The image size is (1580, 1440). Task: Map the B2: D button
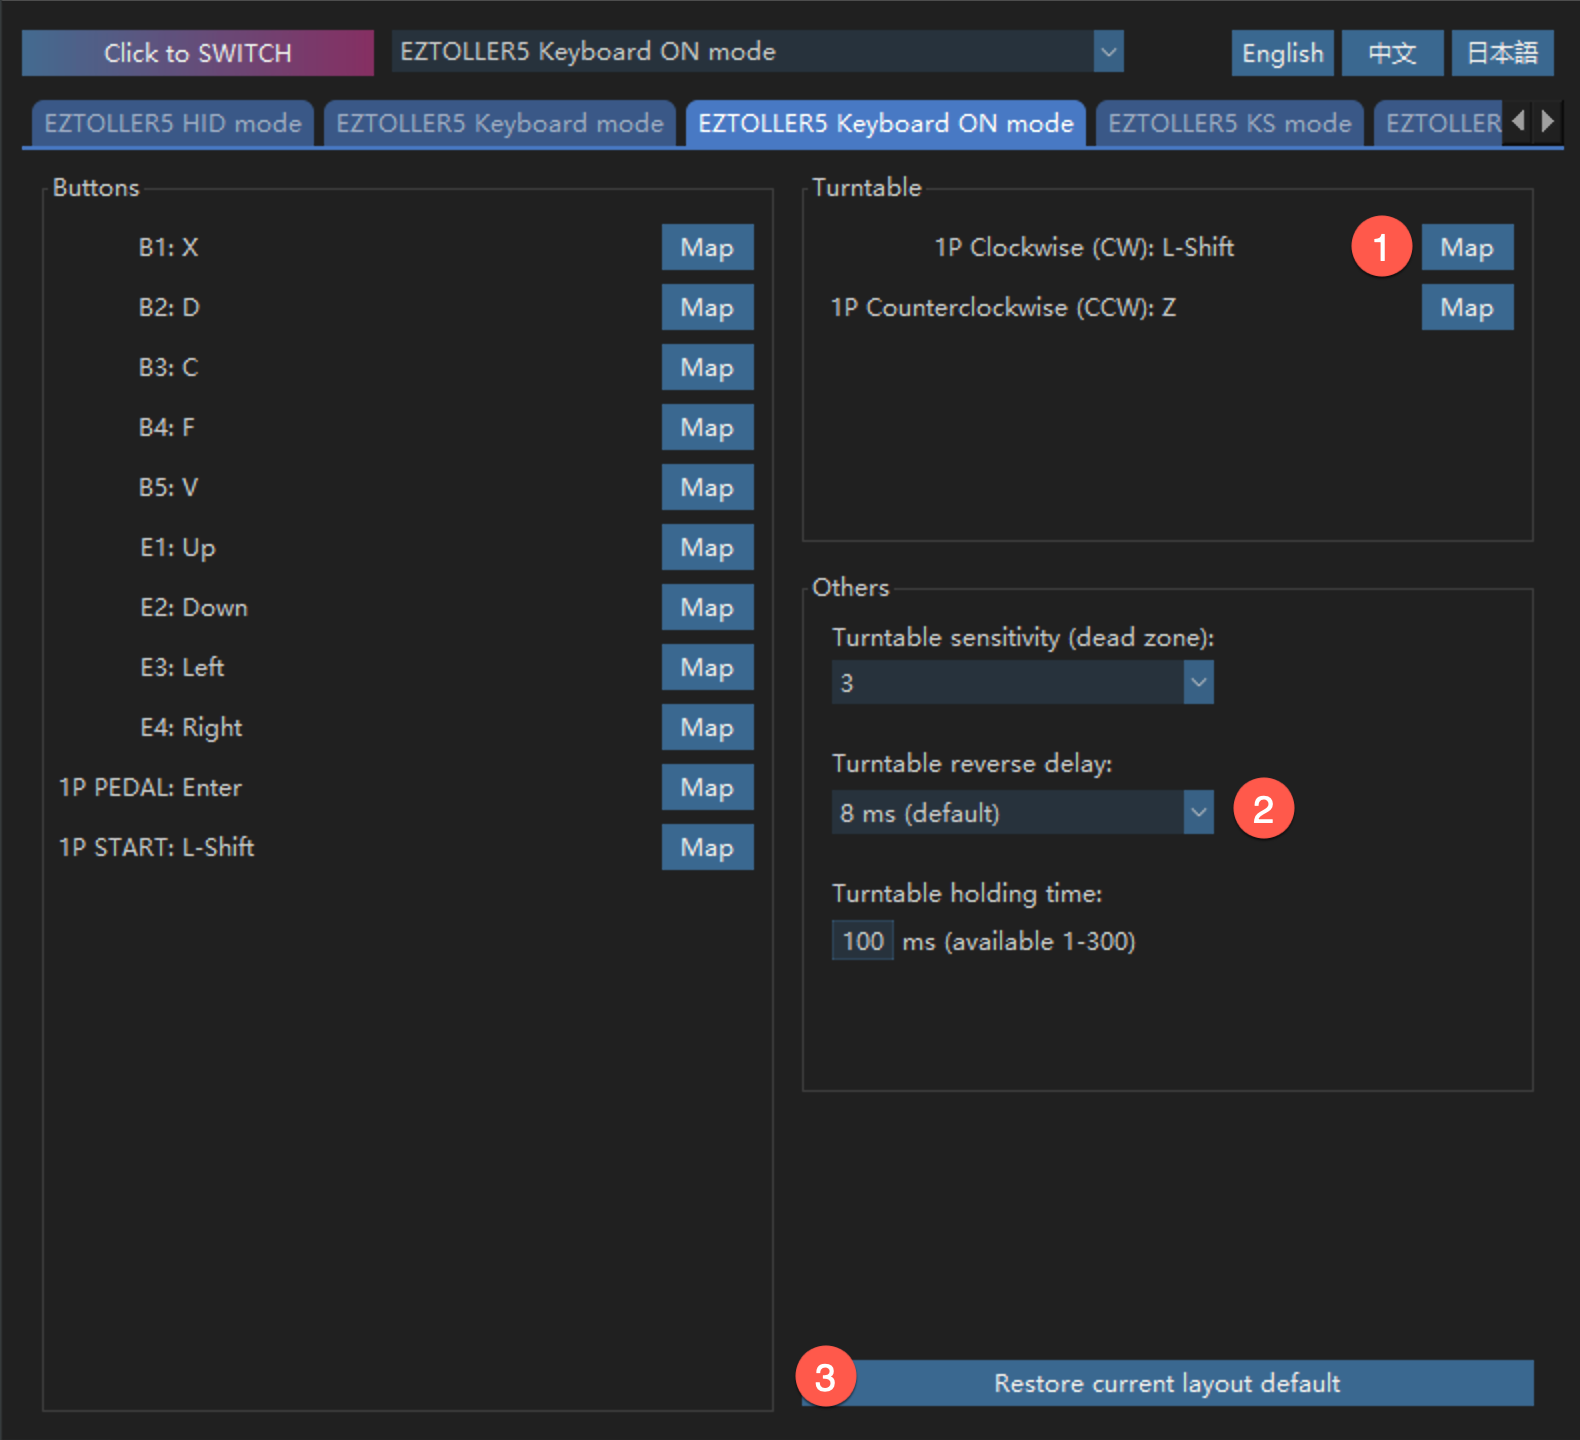tap(707, 307)
